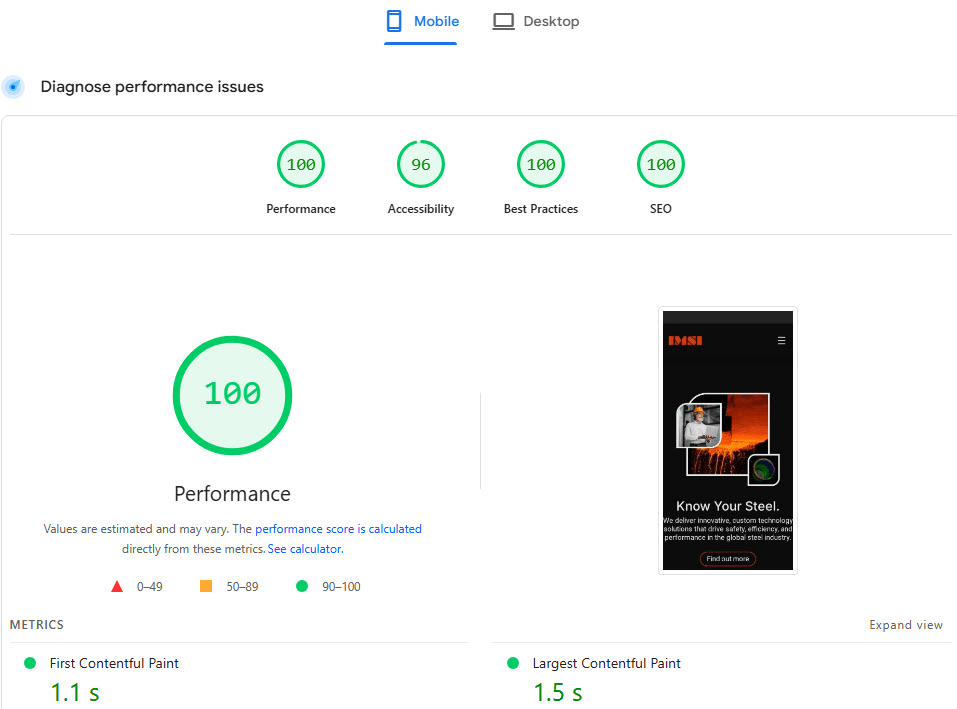The width and height of the screenshot is (957, 709).
Task: Click the SEO score gauge
Action: pyautogui.click(x=660, y=164)
